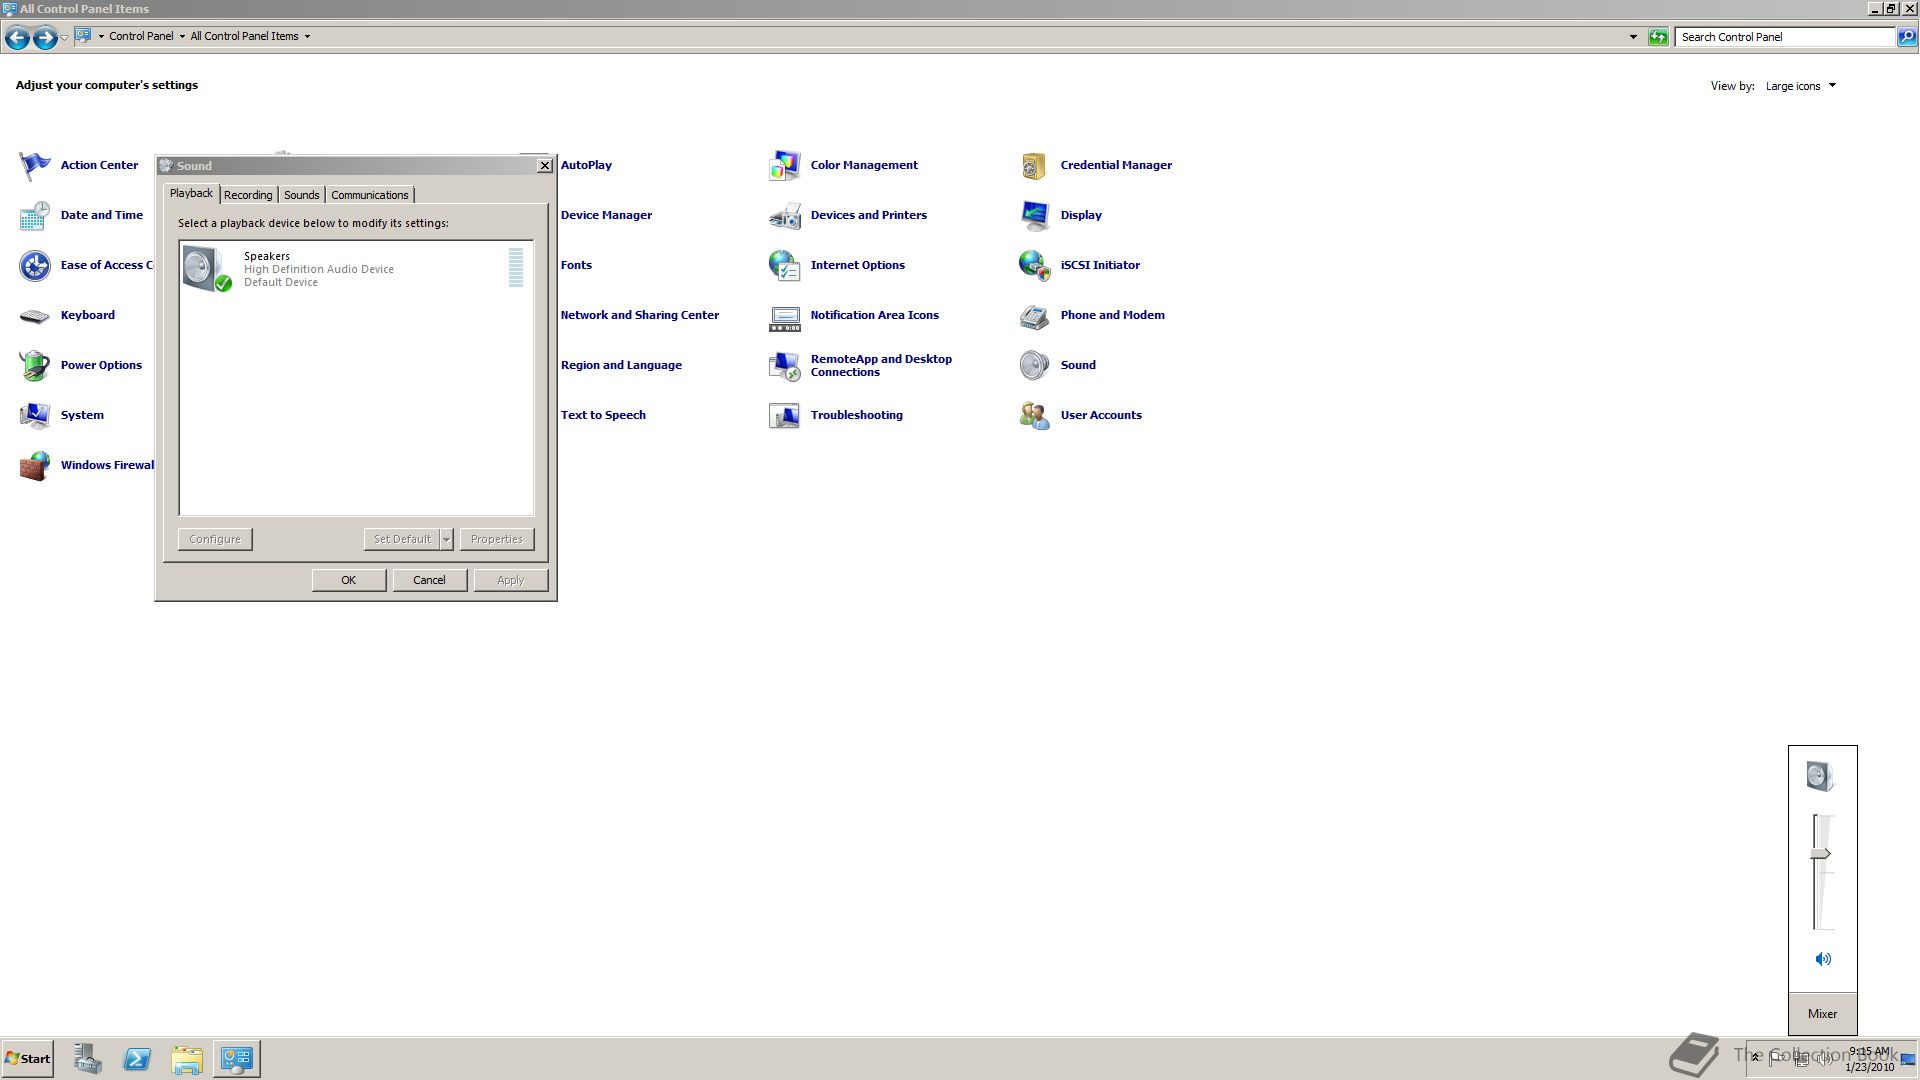Click the search magnifier button
The height and width of the screenshot is (1080, 1920).
pos(1907,37)
